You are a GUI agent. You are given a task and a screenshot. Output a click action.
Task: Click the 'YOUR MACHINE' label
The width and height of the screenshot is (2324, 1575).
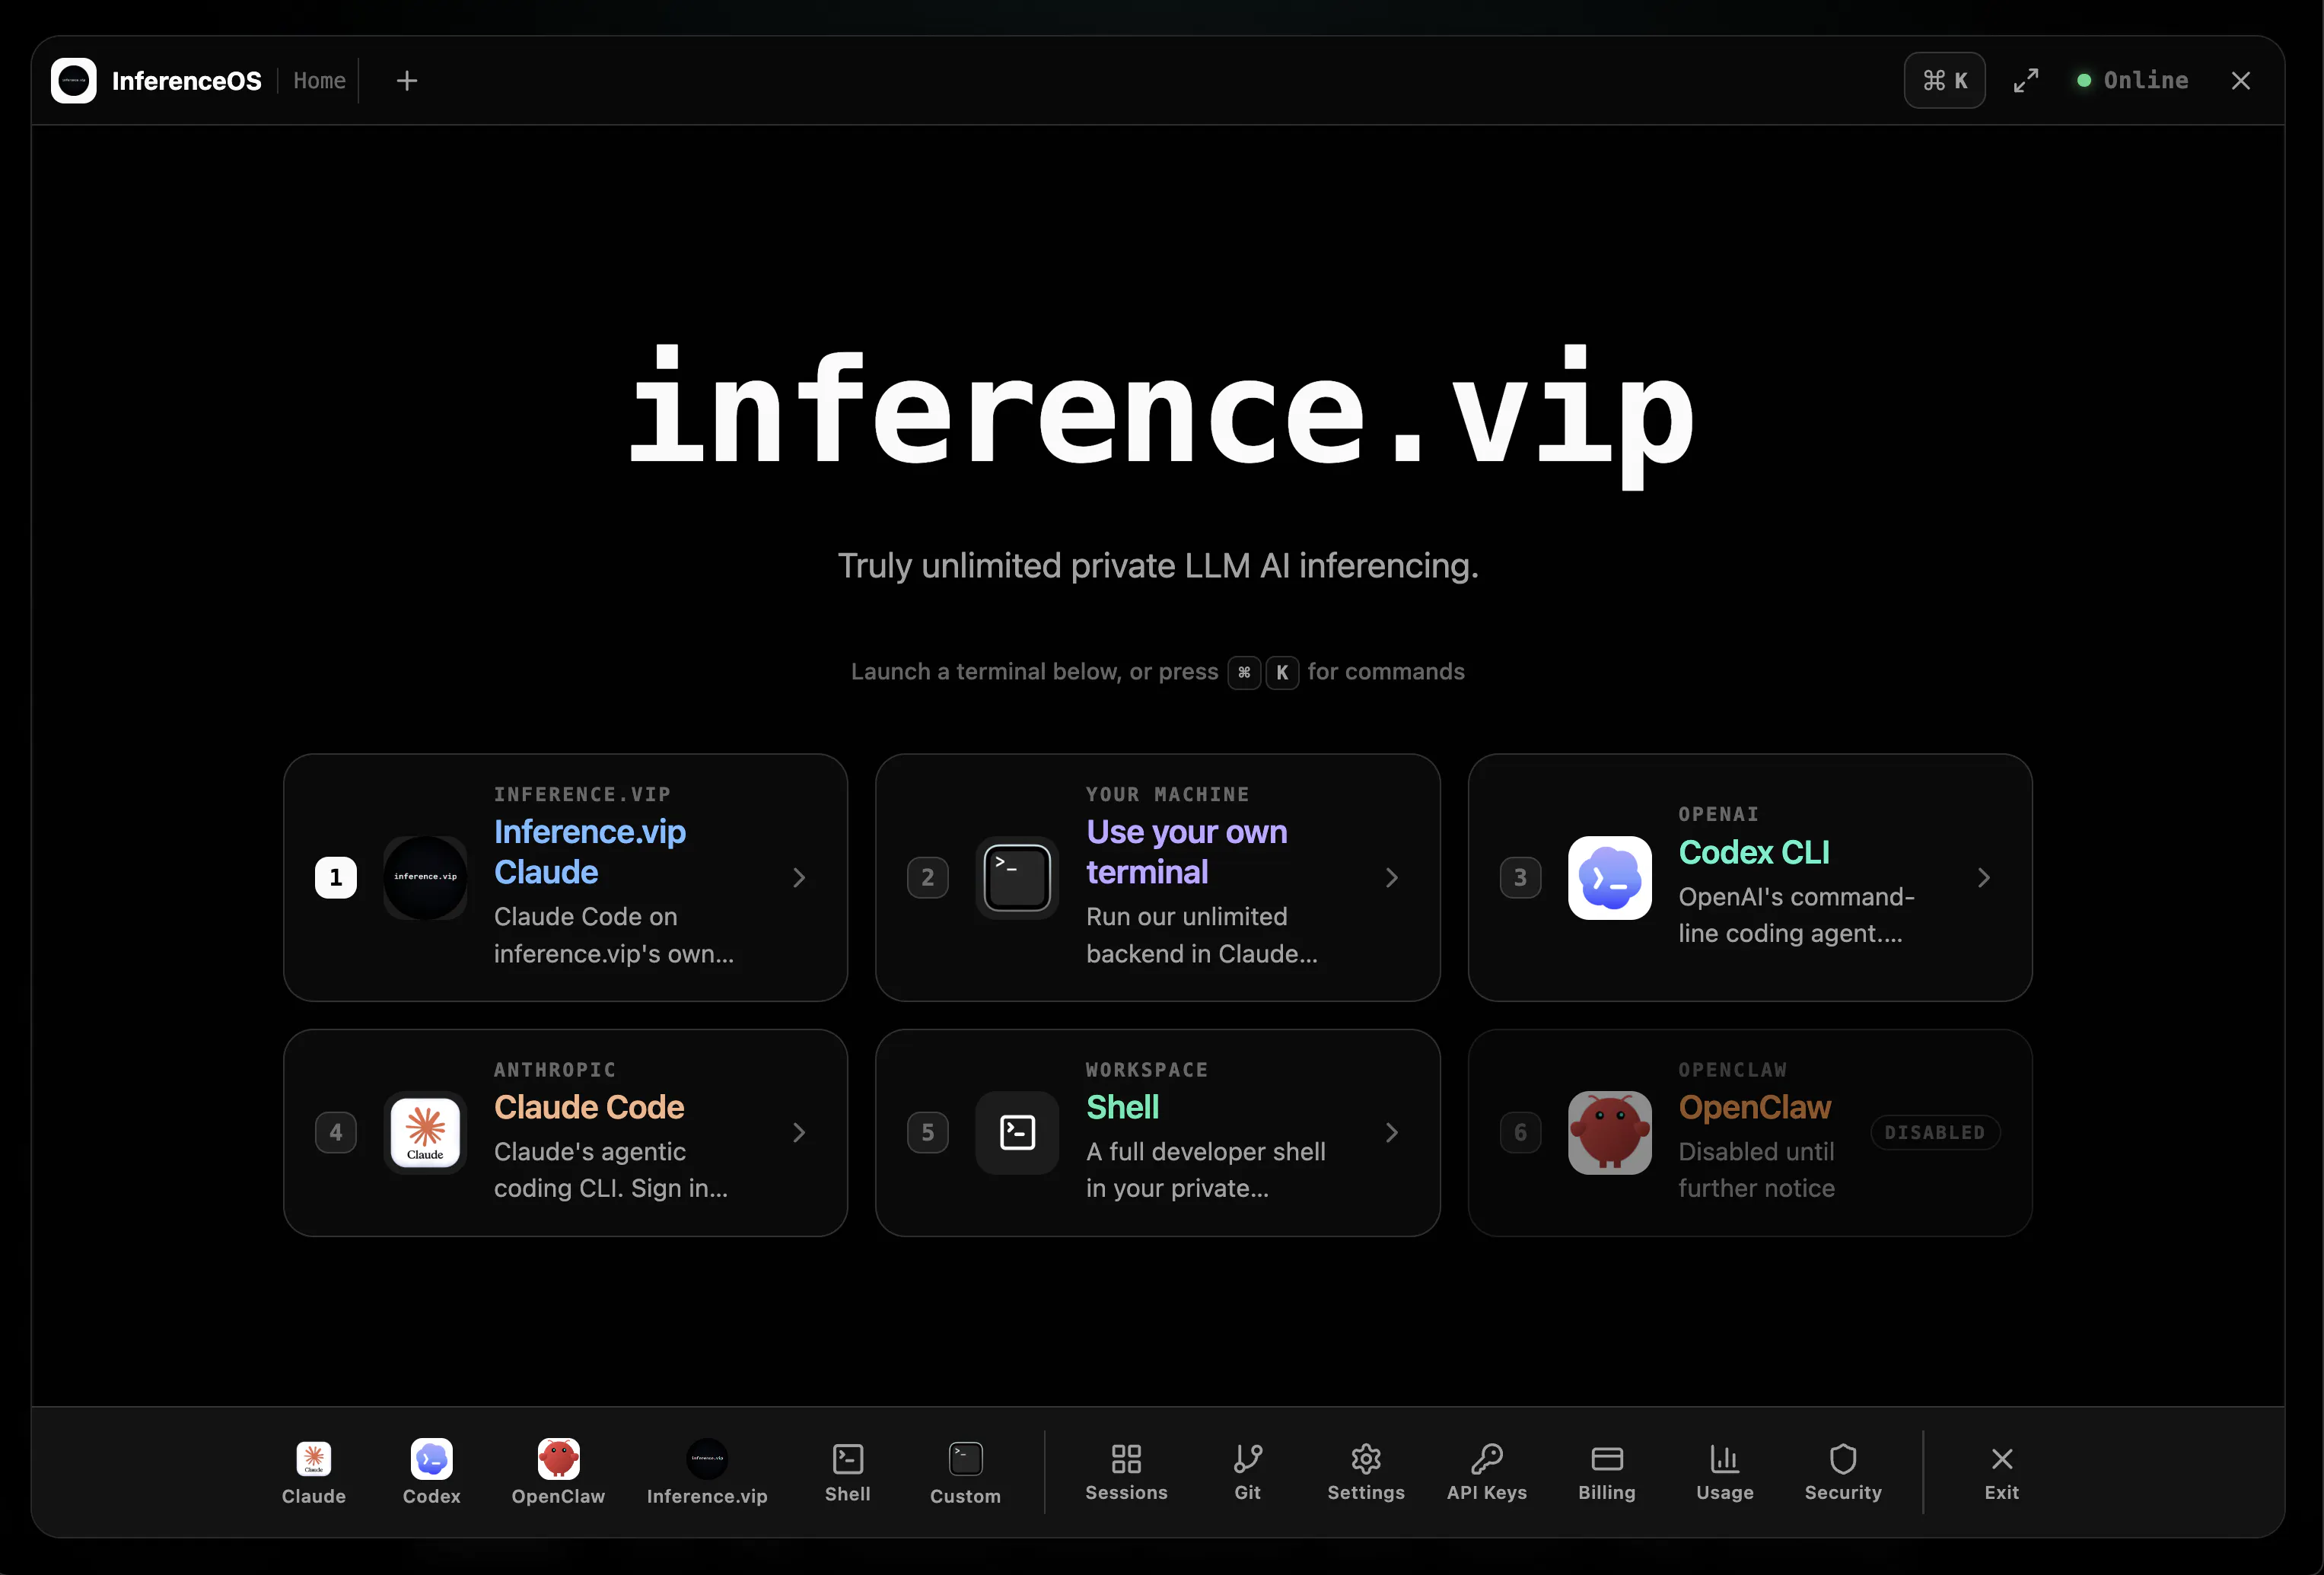(1167, 794)
